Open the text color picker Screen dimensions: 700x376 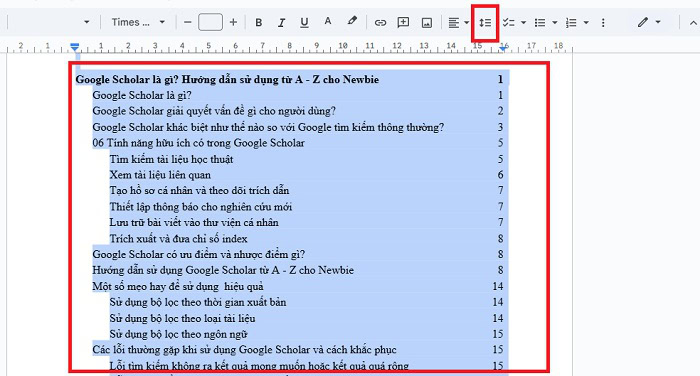[x=328, y=22]
